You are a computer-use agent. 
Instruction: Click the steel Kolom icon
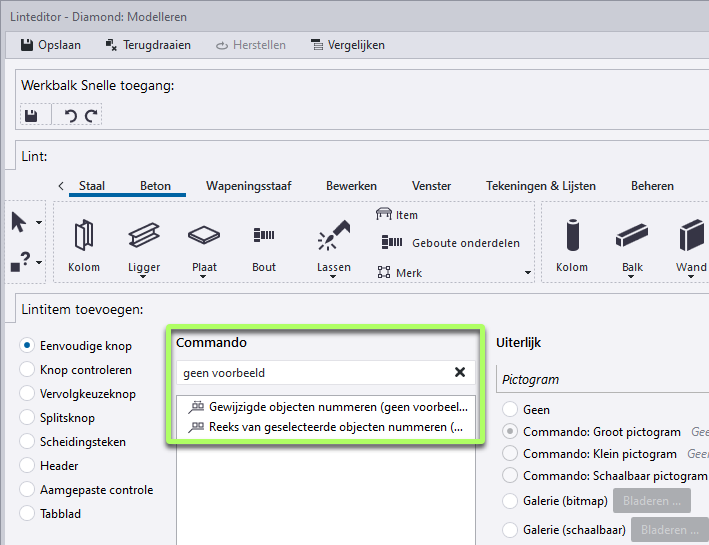pyautogui.click(x=84, y=237)
